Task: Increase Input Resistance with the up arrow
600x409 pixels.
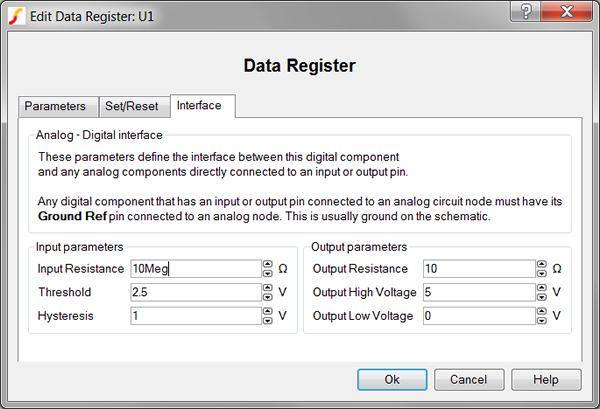Action: (267, 265)
